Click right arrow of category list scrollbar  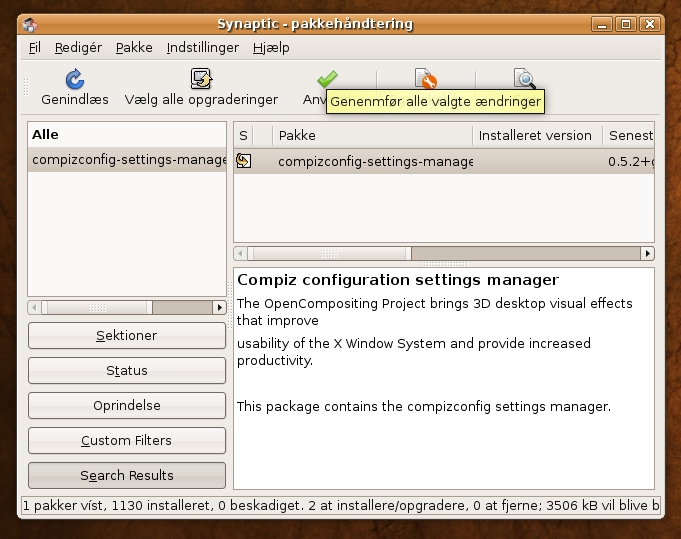point(219,308)
